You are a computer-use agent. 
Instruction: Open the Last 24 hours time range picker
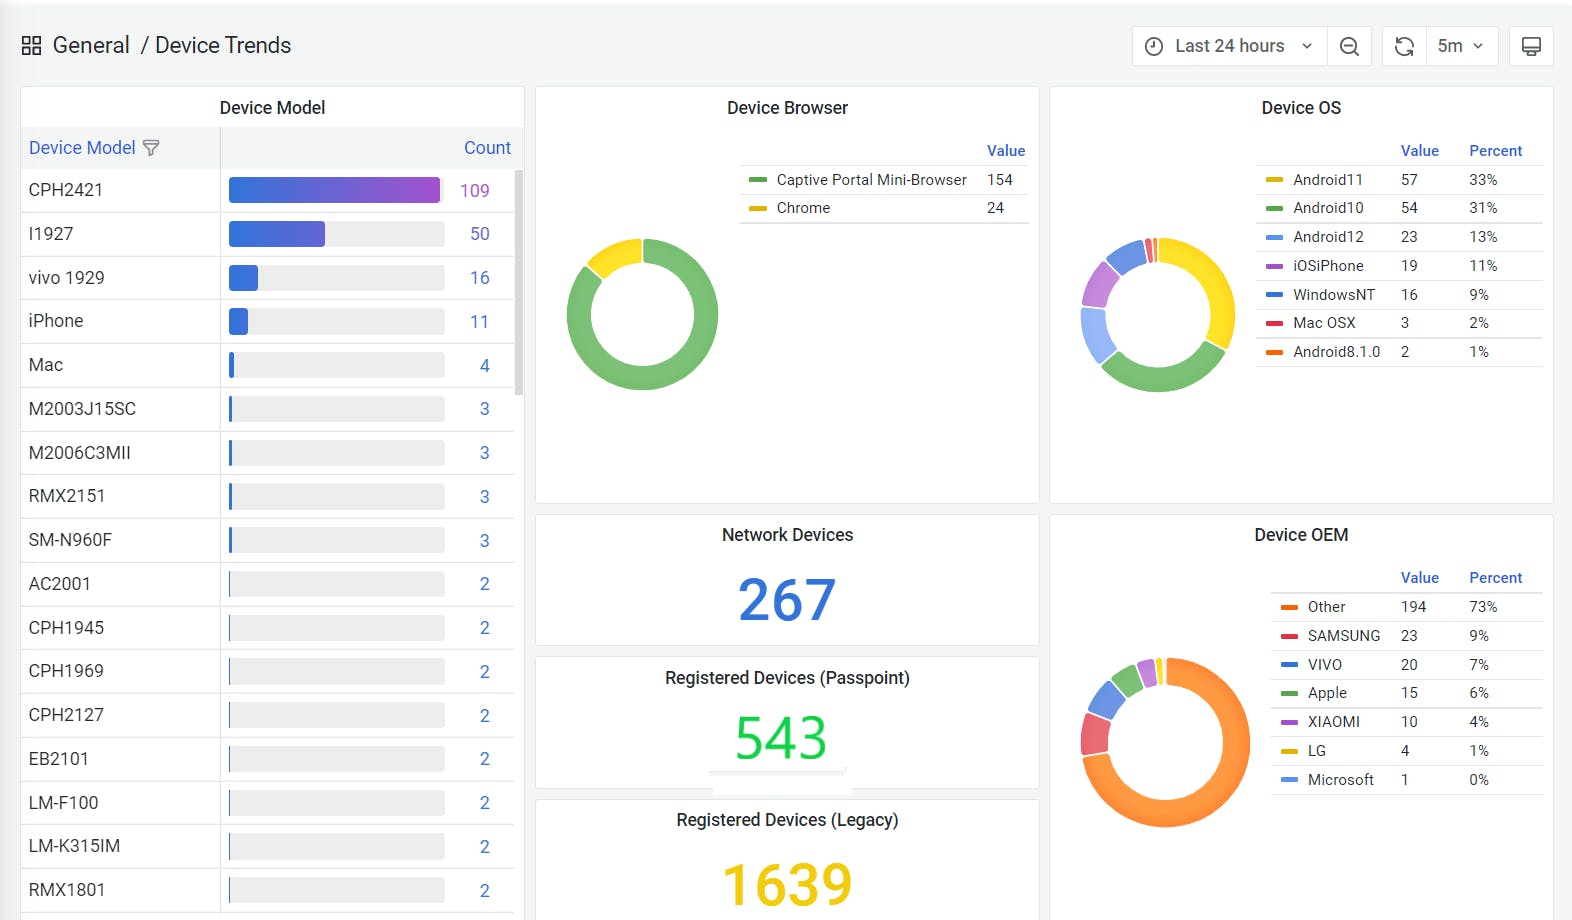[x=1230, y=46]
